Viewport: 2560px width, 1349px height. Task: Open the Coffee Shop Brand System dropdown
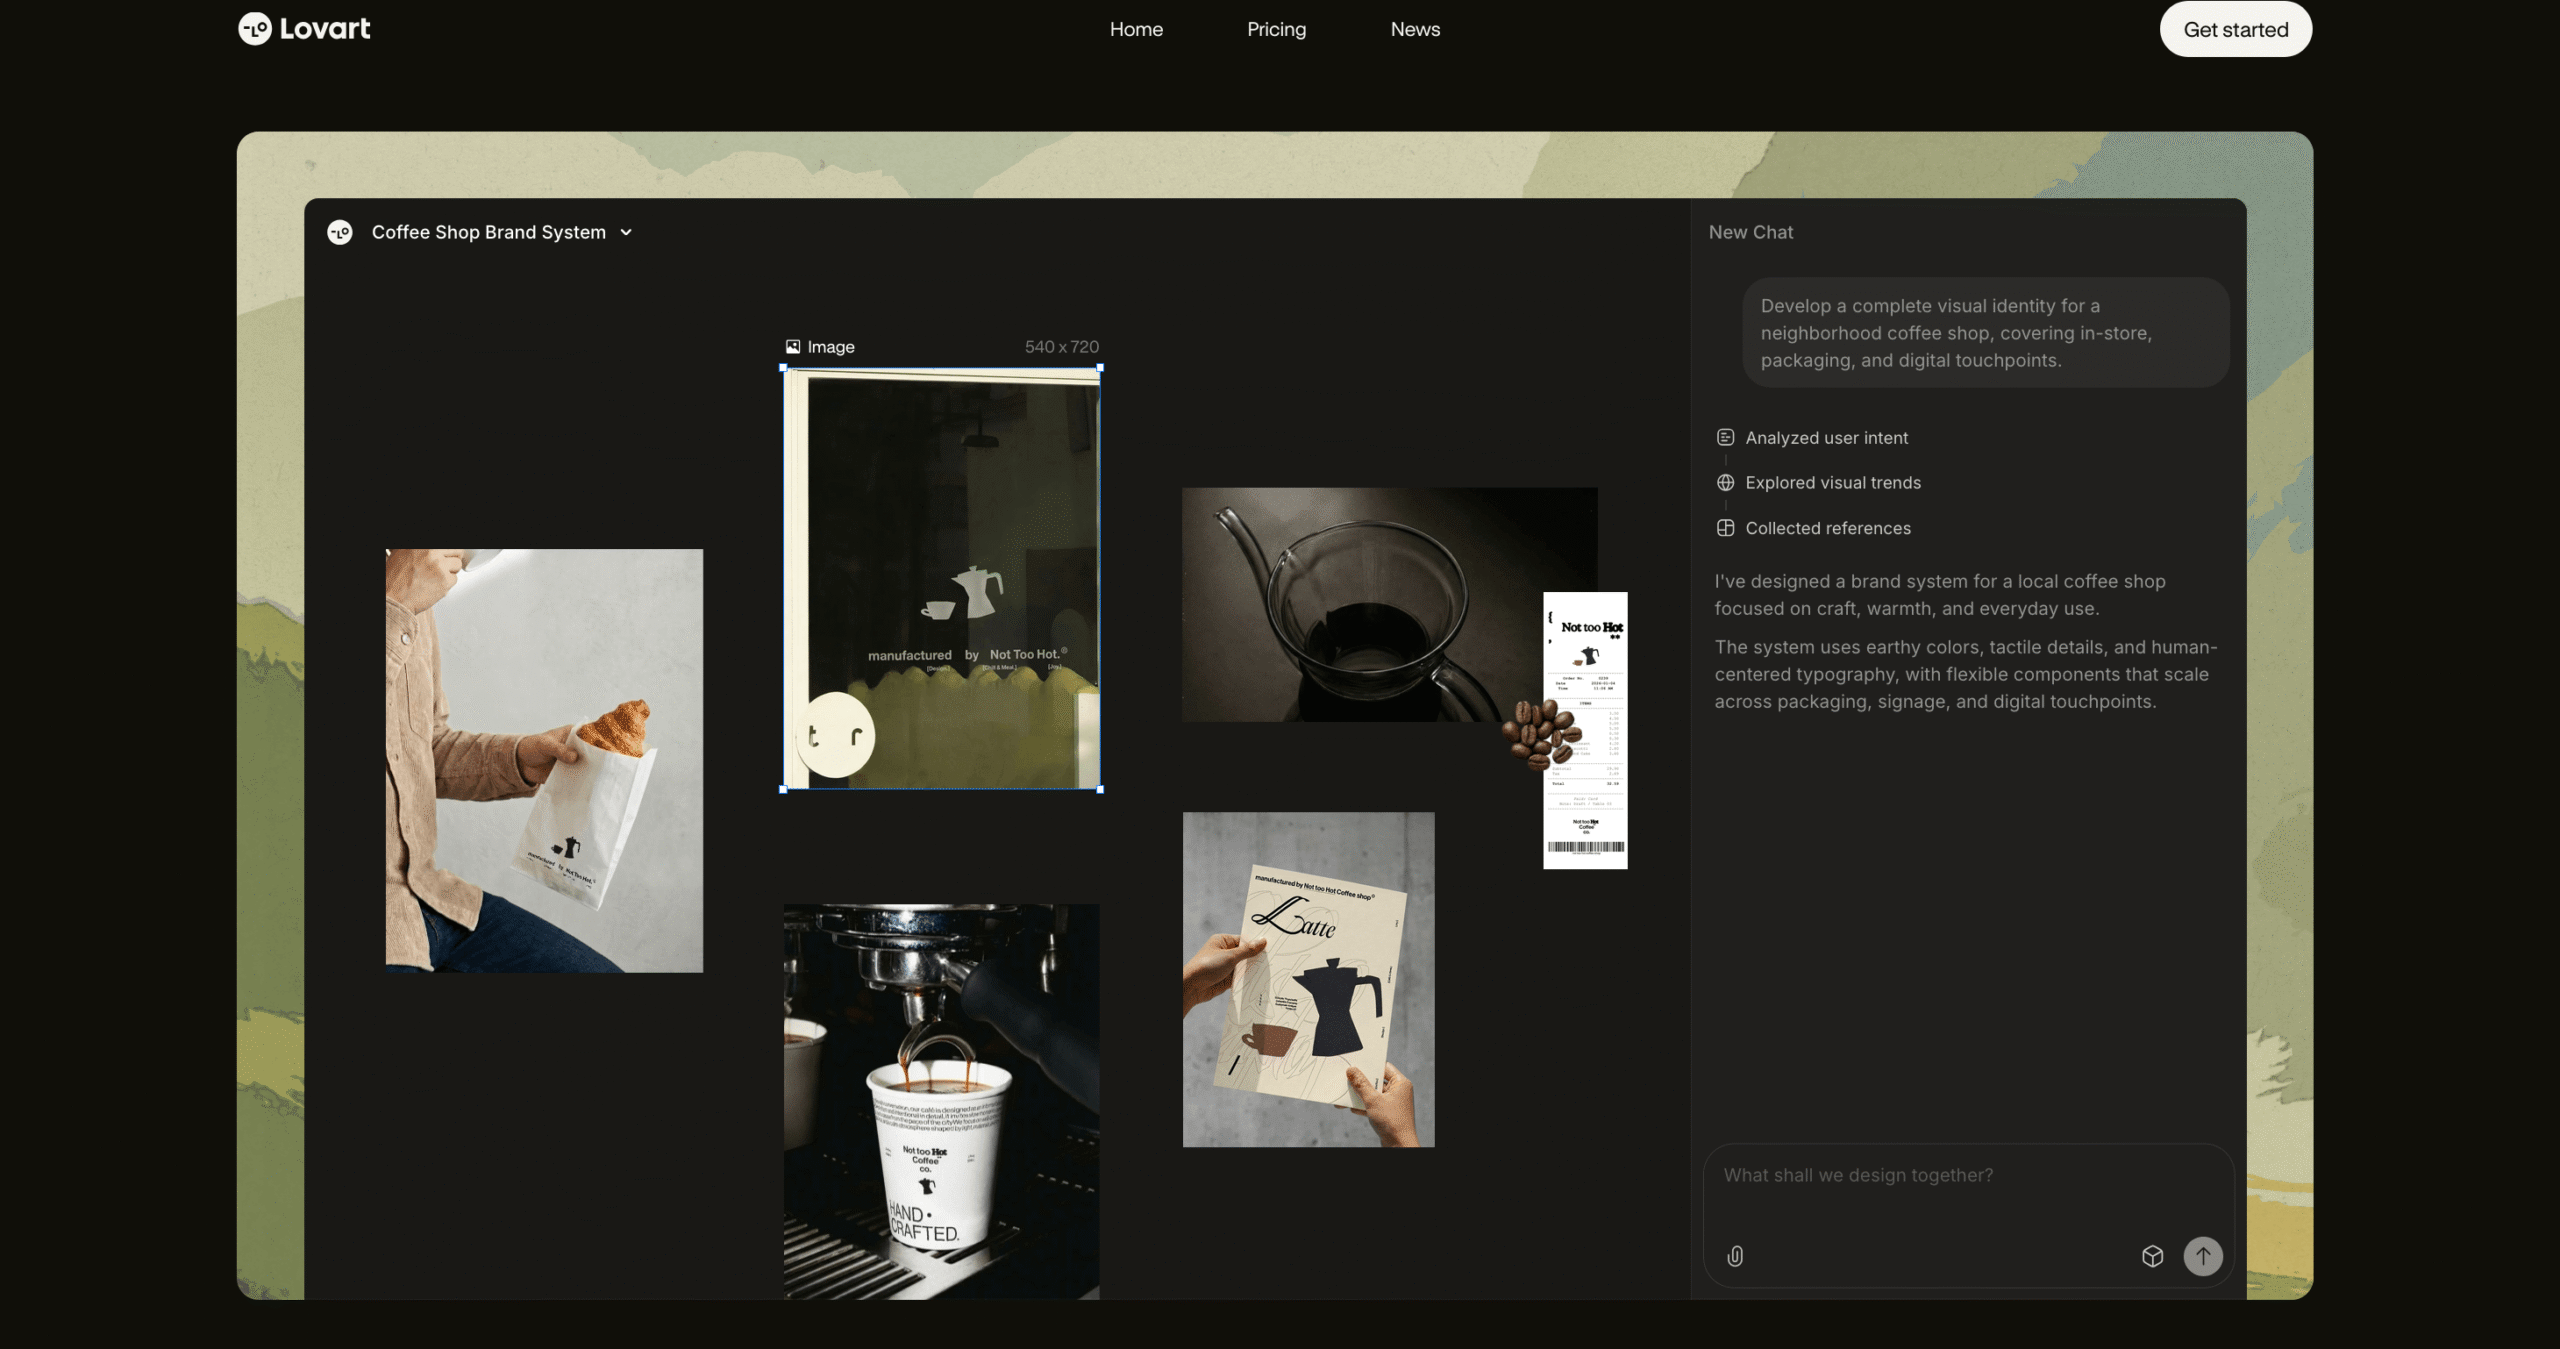tap(626, 231)
